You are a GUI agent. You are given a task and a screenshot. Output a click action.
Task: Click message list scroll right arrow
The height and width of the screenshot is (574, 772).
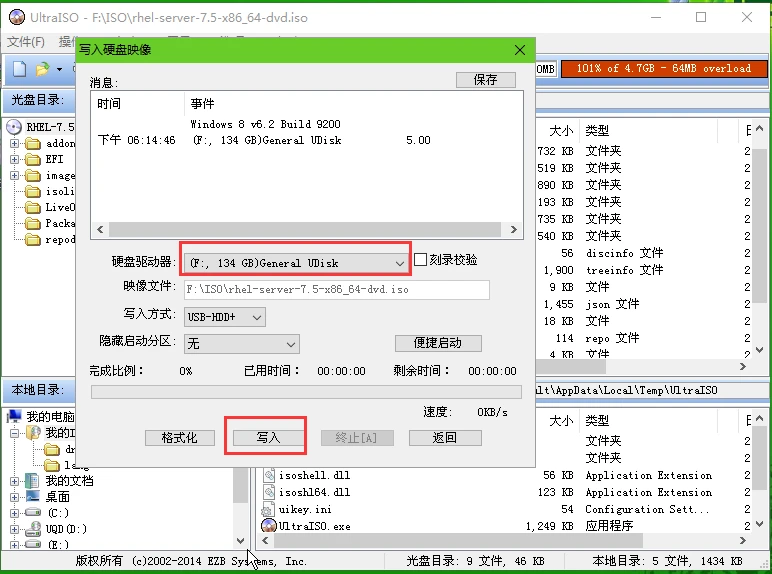(x=514, y=229)
